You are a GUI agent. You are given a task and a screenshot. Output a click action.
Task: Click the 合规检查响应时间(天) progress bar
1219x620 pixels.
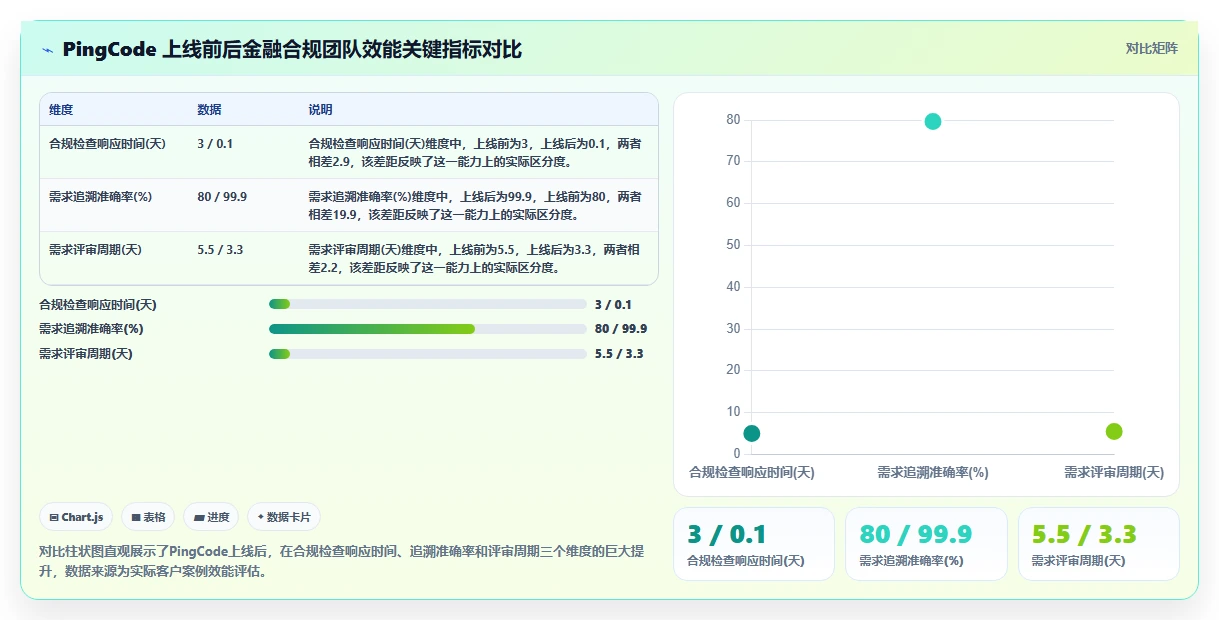(428, 304)
